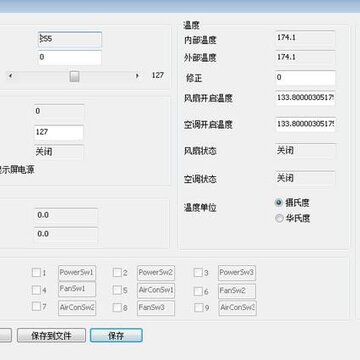Click the 空调状态 field showing 关闭
Screen dimensions: 360x360
pyautogui.click(x=305, y=178)
